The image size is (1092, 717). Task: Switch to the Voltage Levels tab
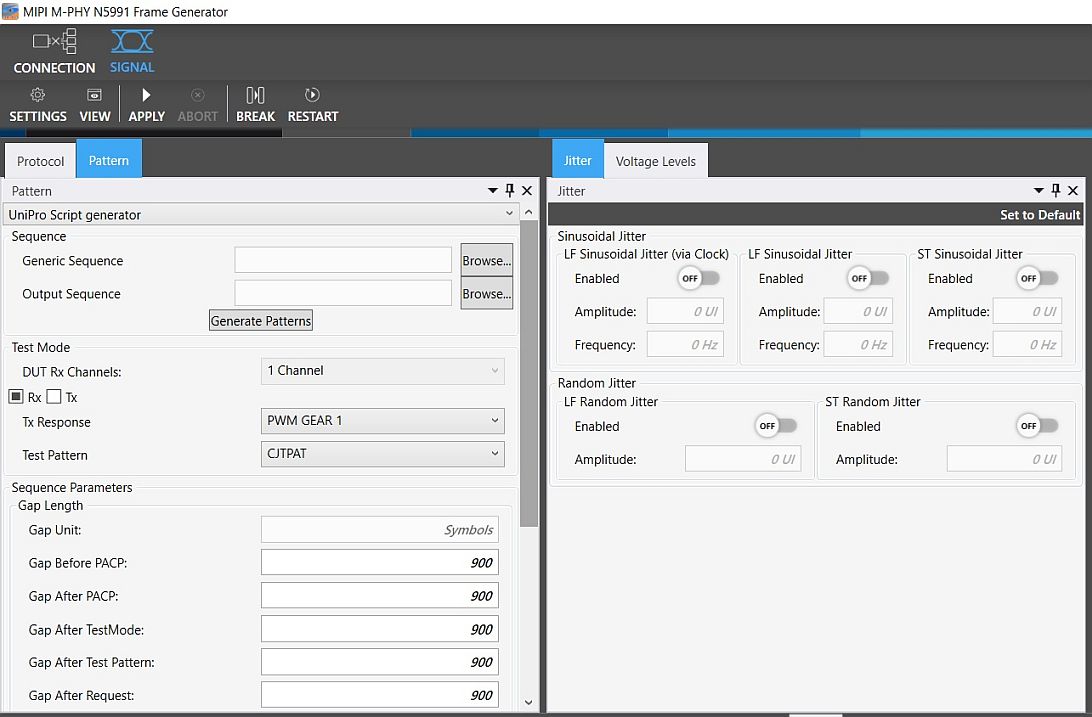click(656, 160)
